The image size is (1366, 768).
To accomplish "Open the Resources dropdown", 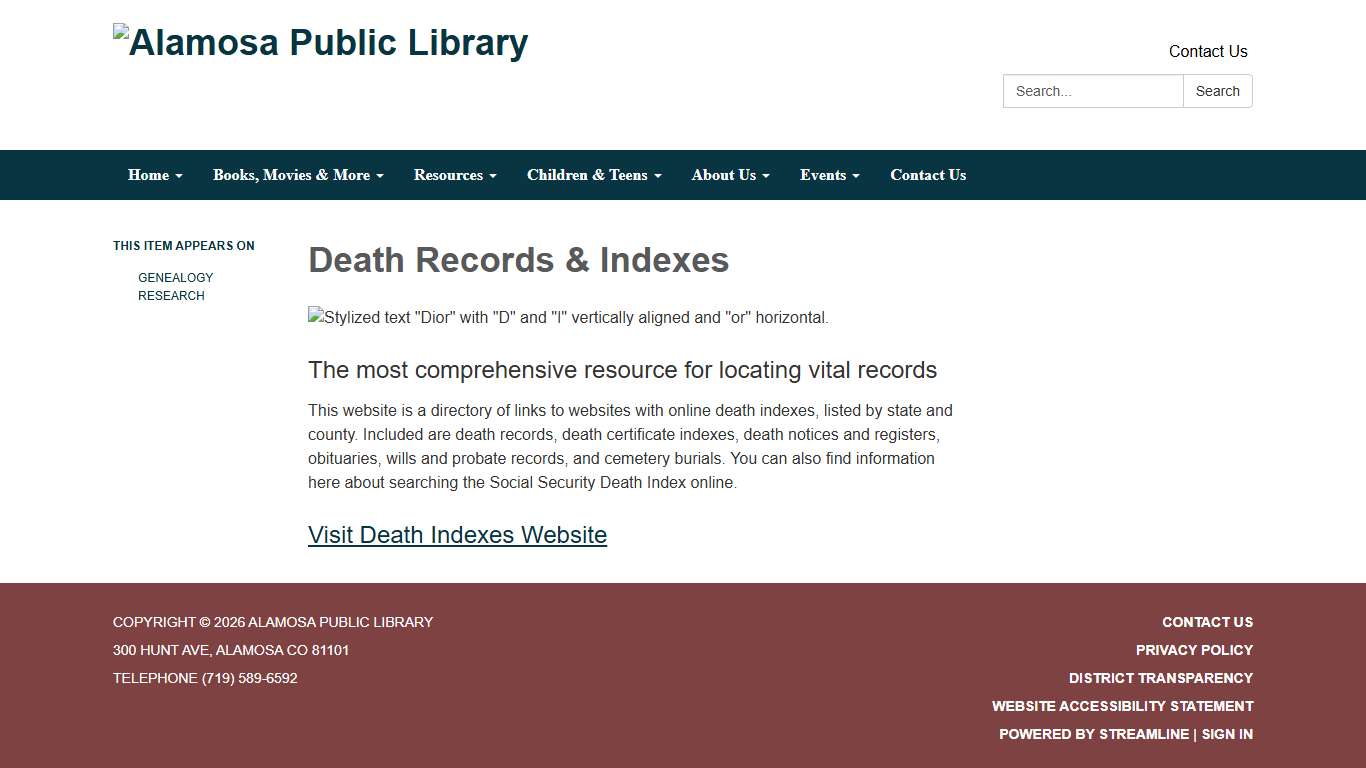I will pyautogui.click(x=454, y=175).
